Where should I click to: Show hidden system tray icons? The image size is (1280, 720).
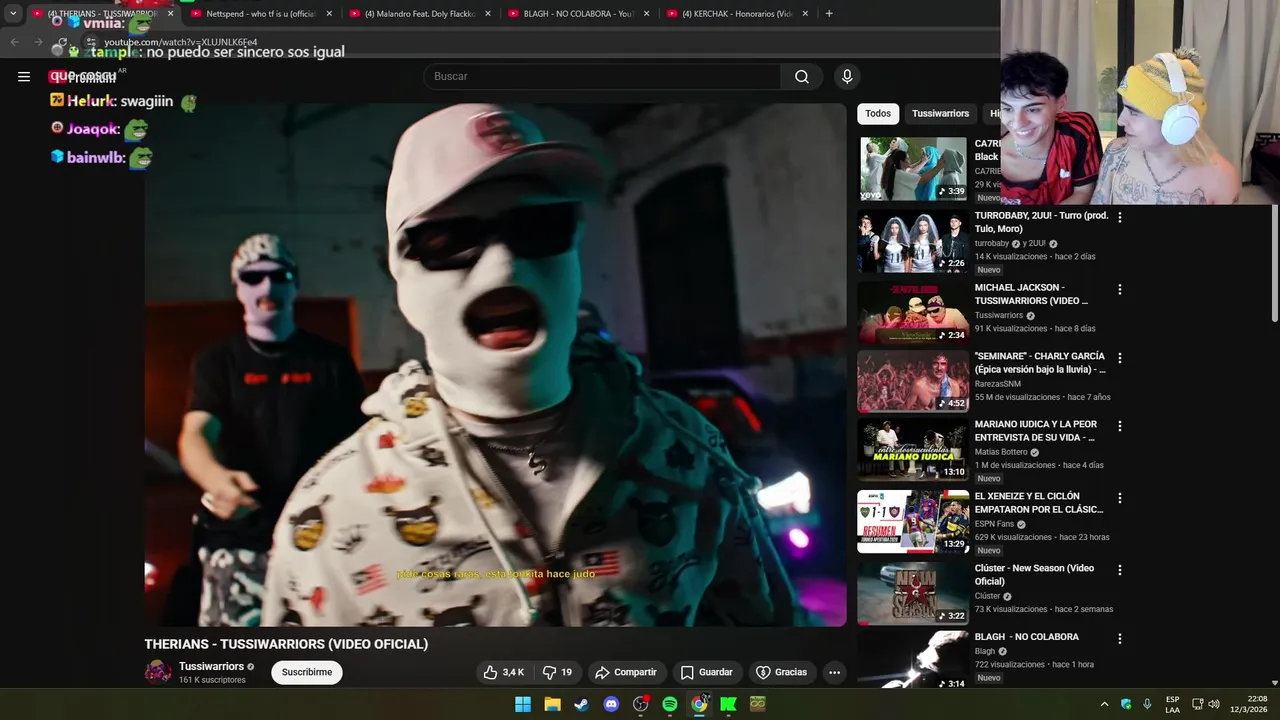coord(1104,704)
